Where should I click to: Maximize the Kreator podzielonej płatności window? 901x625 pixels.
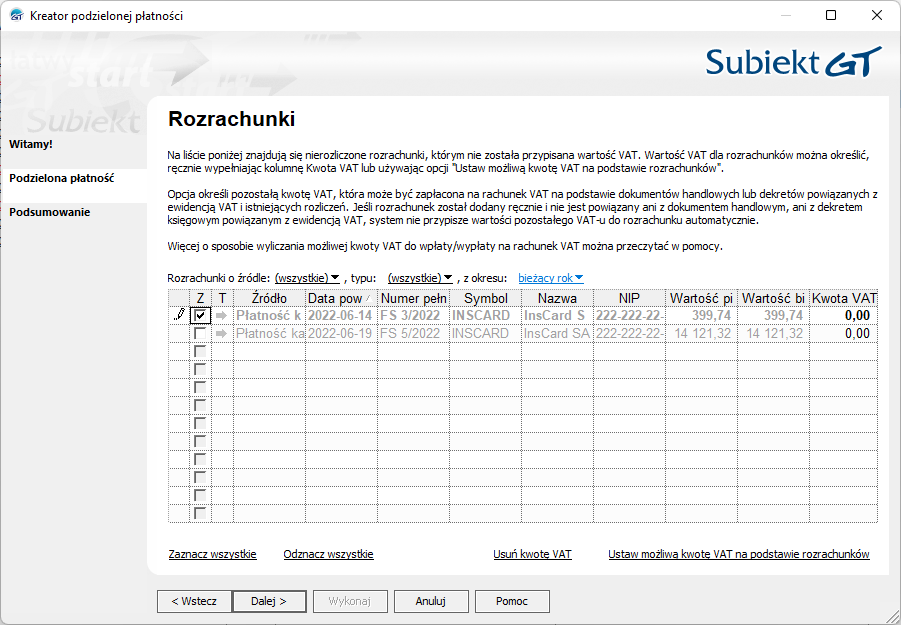pyautogui.click(x=831, y=15)
